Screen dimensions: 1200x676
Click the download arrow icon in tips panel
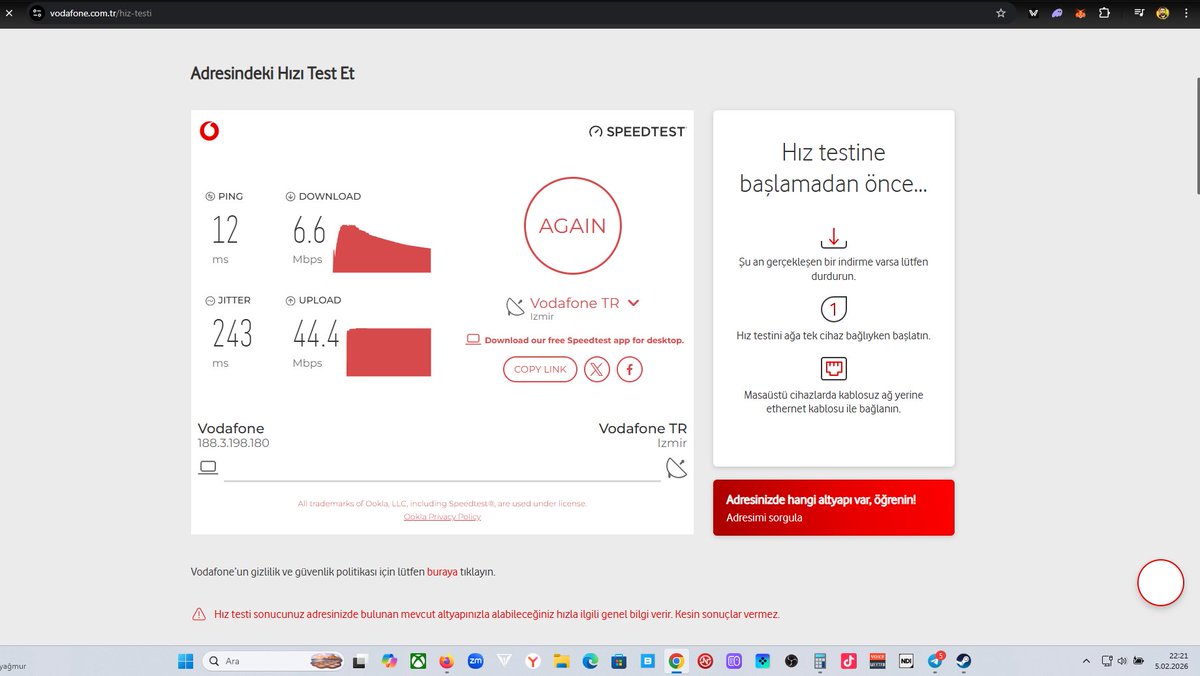click(833, 238)
